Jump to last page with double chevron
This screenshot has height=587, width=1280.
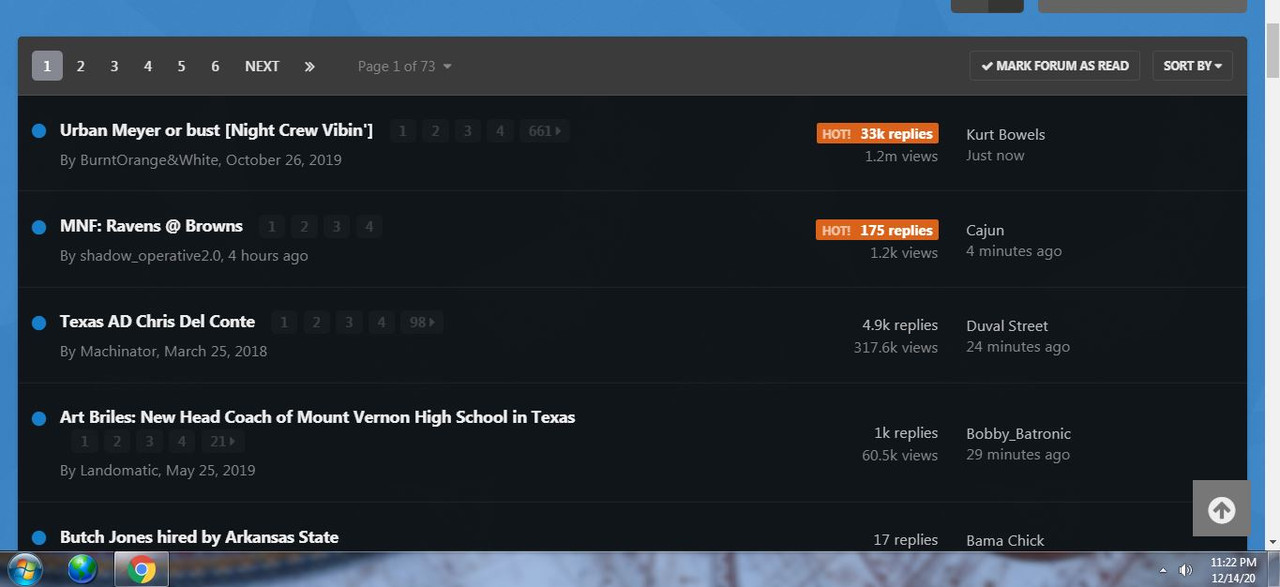(x=310, y=66)
